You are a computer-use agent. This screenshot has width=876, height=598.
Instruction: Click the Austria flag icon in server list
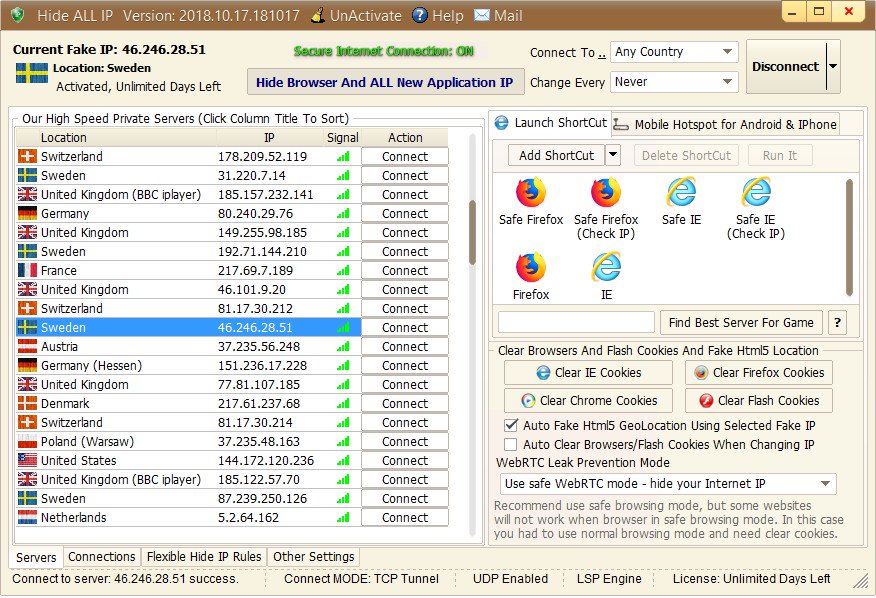pos(27,347)
